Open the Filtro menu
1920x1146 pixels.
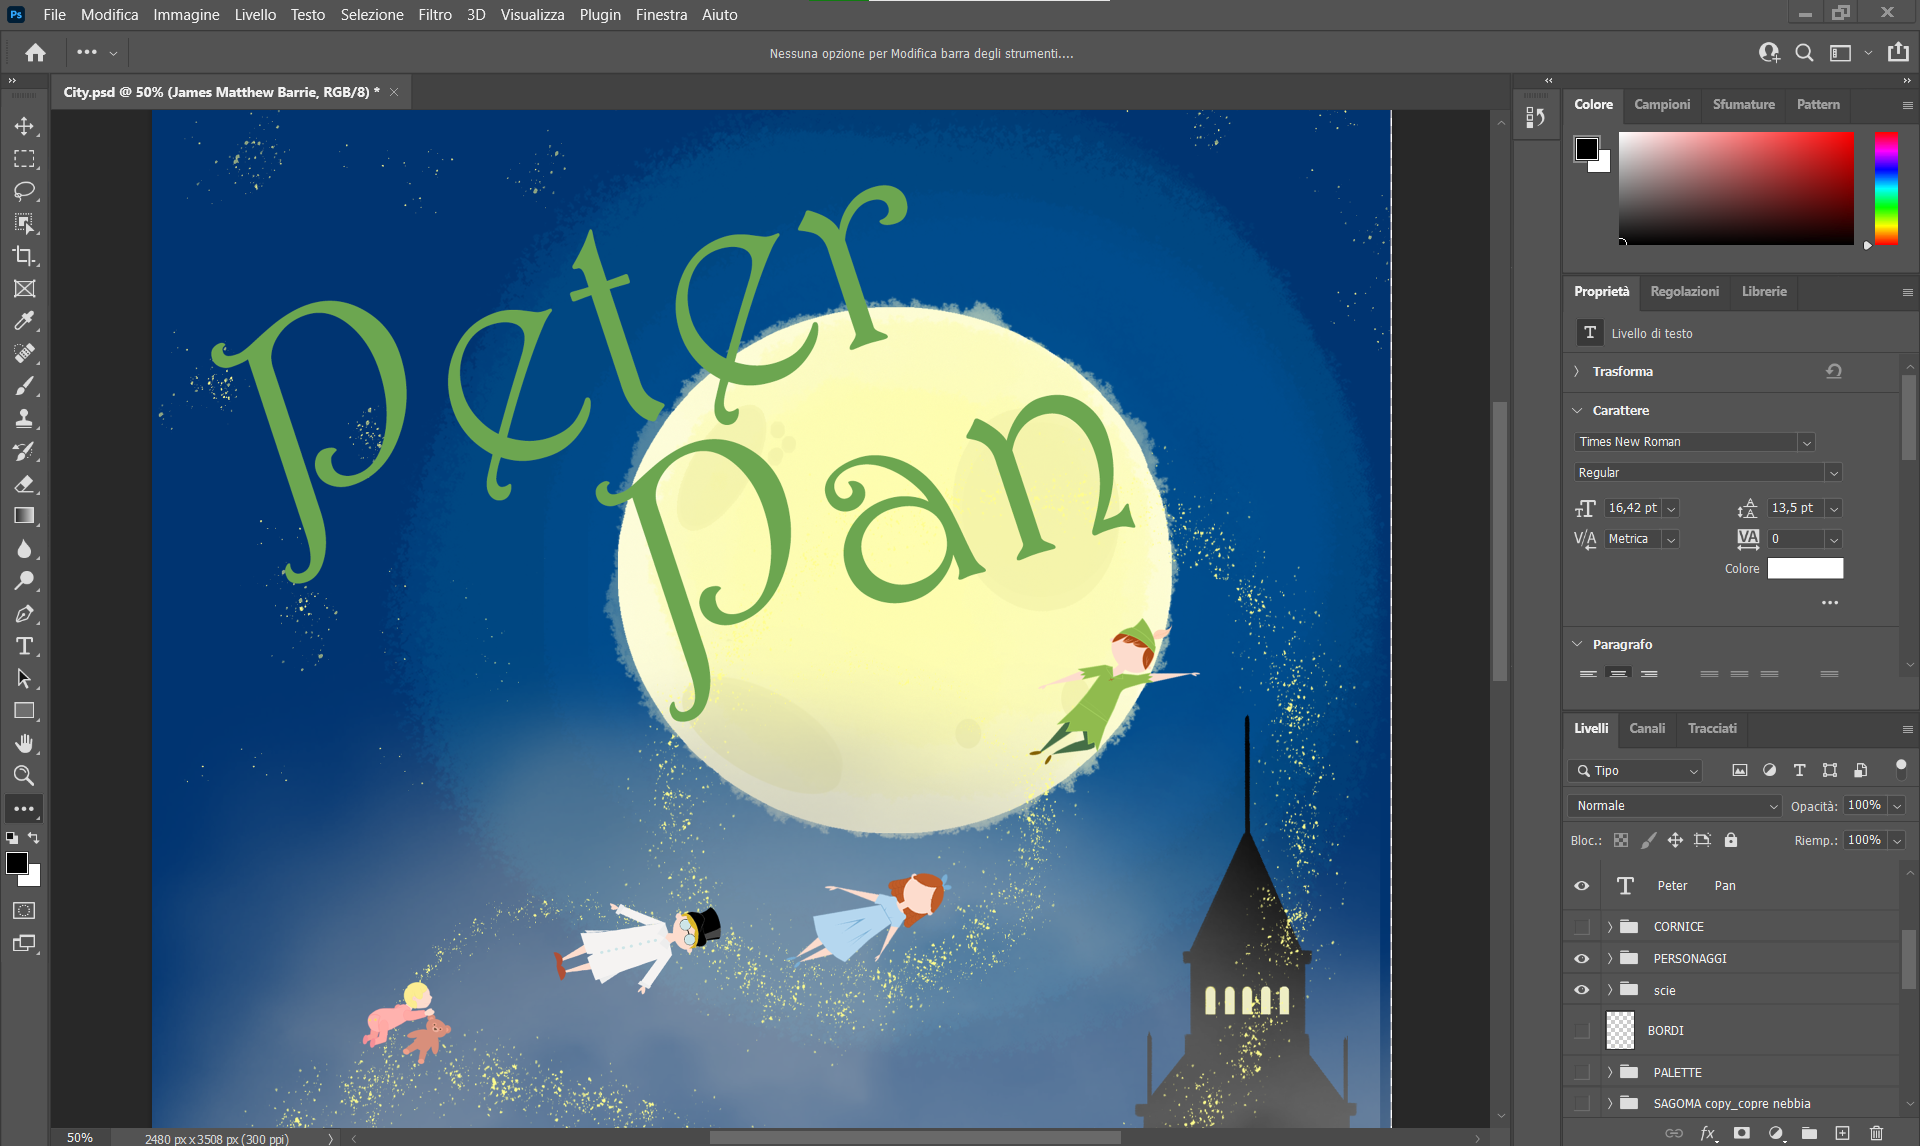pyautogui.click(x=435, y=15)
